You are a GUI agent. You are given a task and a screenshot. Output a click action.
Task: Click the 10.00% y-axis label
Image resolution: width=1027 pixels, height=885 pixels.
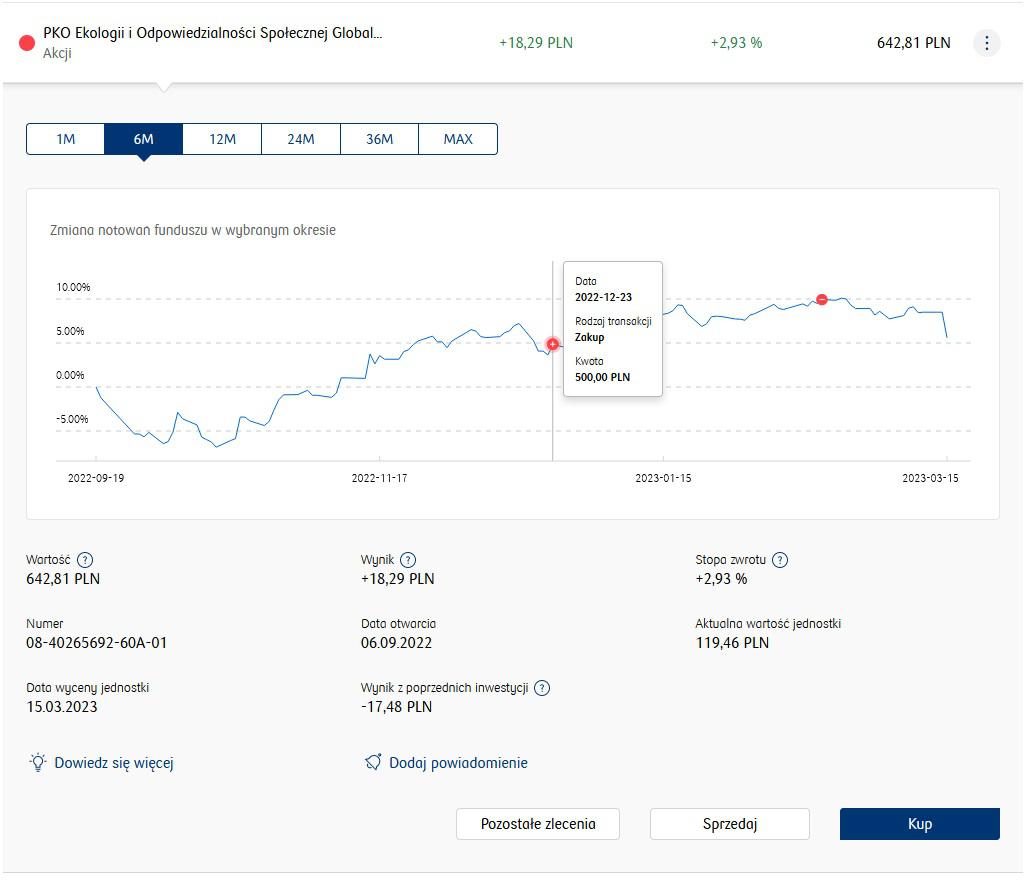73,288
